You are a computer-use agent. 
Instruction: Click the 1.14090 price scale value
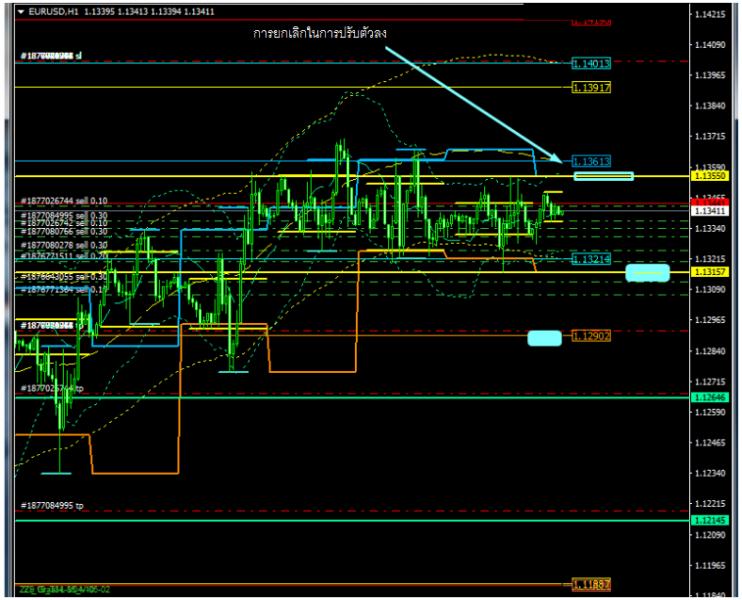point(710,45)
